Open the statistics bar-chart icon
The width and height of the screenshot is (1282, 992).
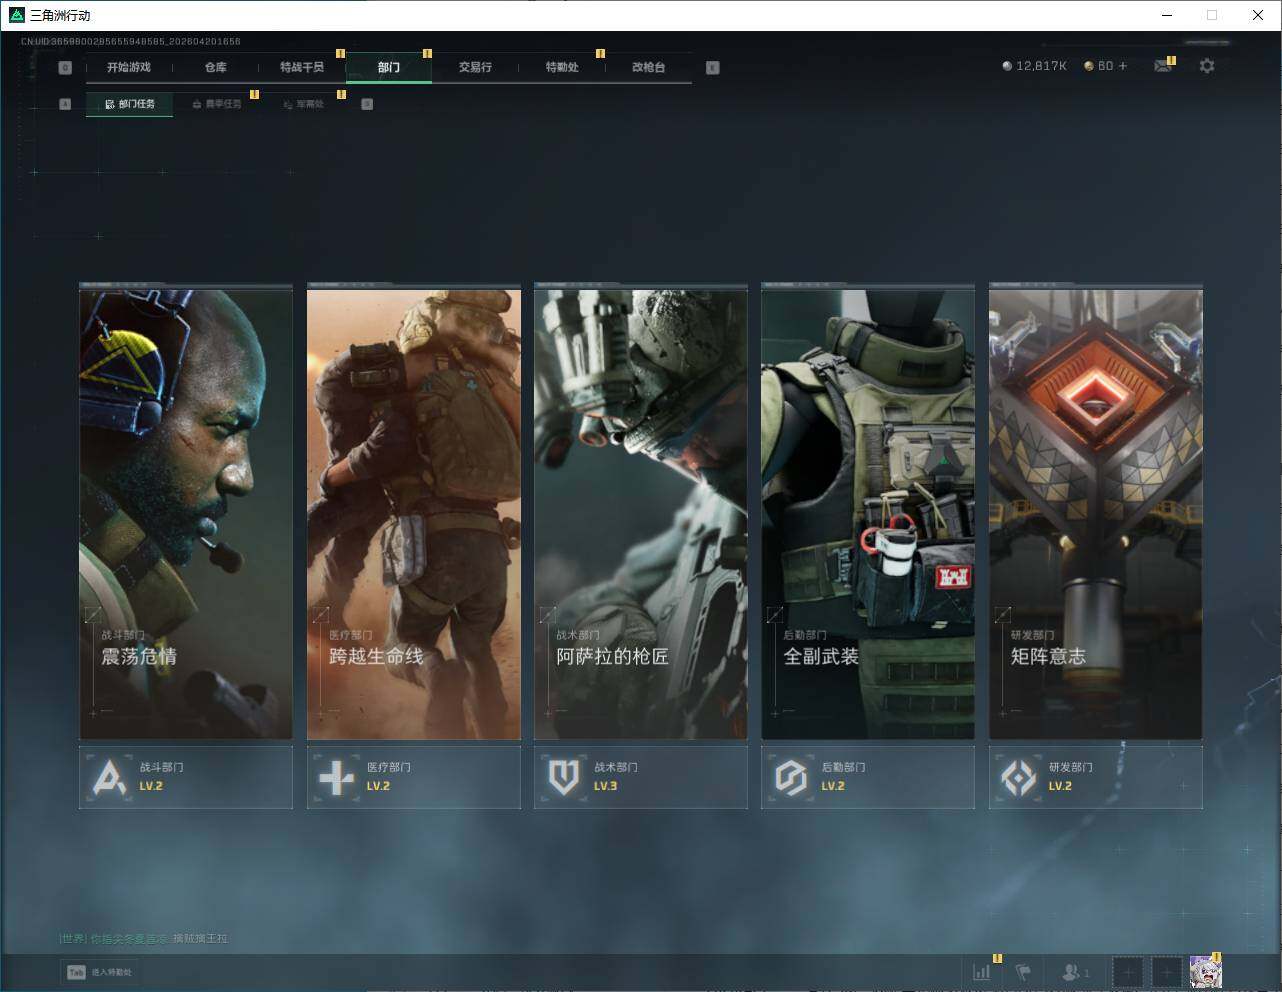(x=982, y=971)
